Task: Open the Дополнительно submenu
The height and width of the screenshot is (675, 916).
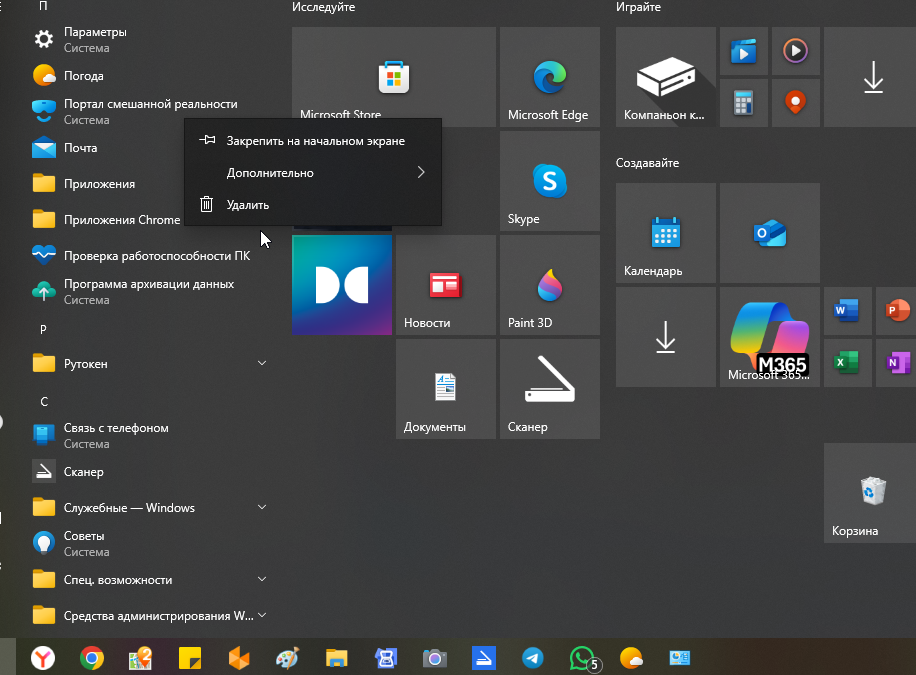Action: 313,172
